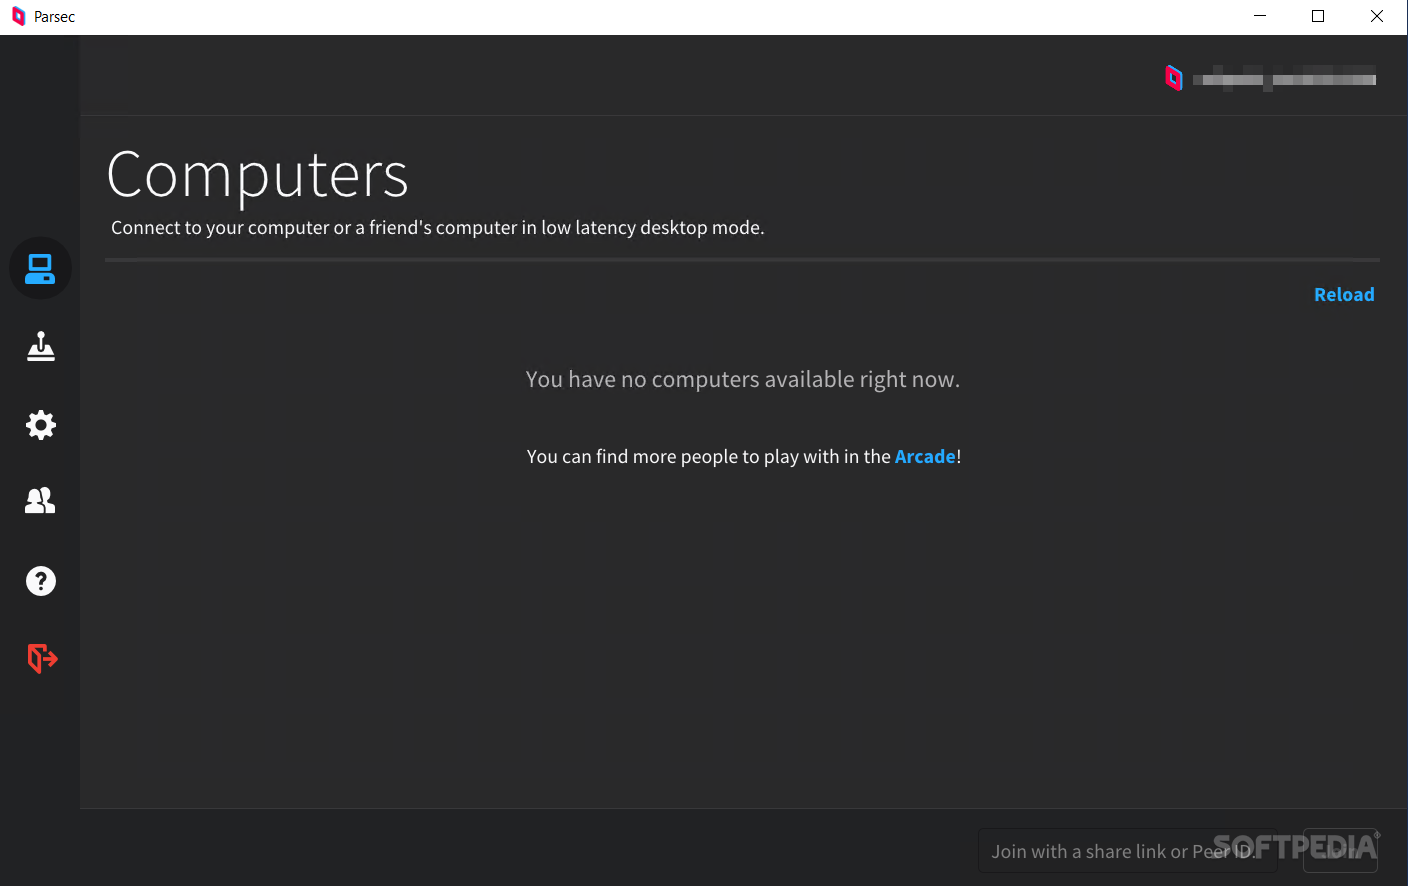Click the 'Connect to your computer' description

point(438,228)
